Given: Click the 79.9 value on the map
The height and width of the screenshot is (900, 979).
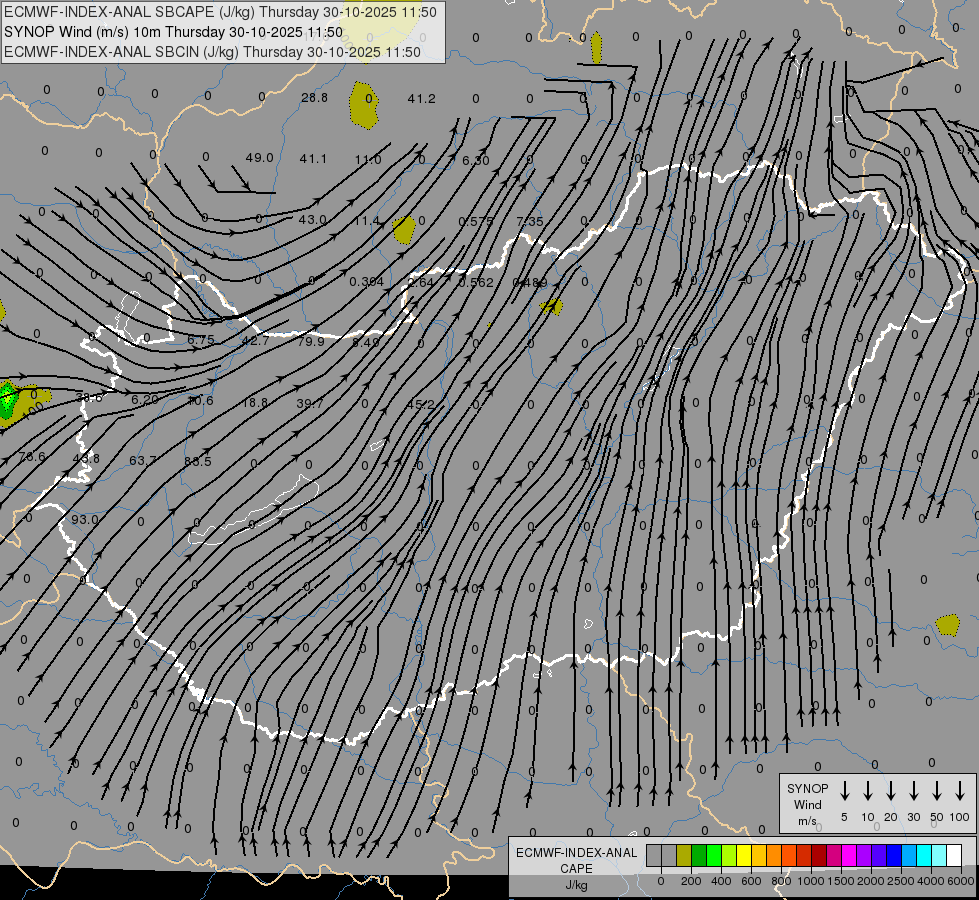Looking at the screenshot, I should [x=310, y=341].
